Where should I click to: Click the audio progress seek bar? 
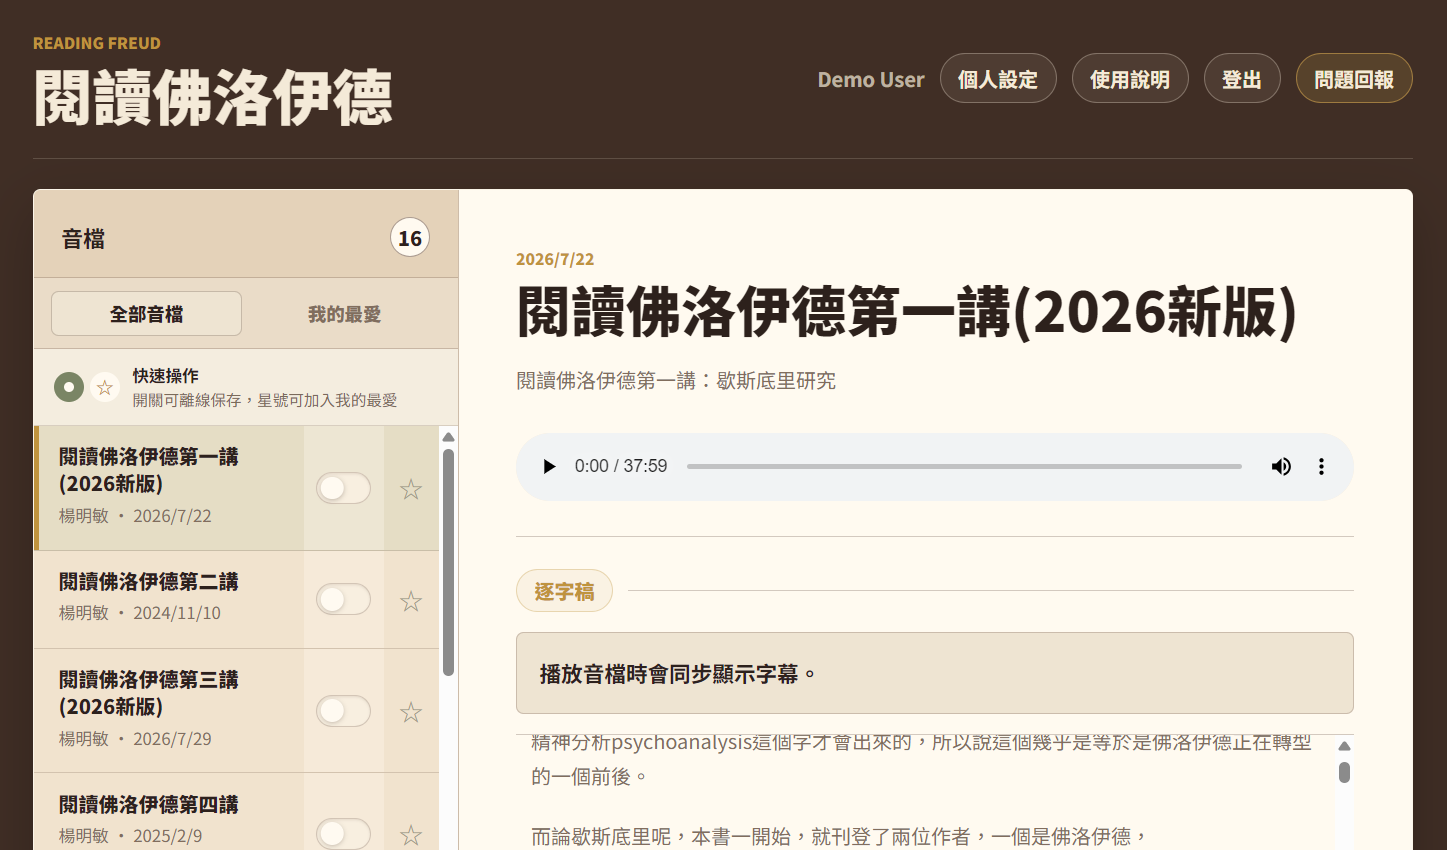964,467
